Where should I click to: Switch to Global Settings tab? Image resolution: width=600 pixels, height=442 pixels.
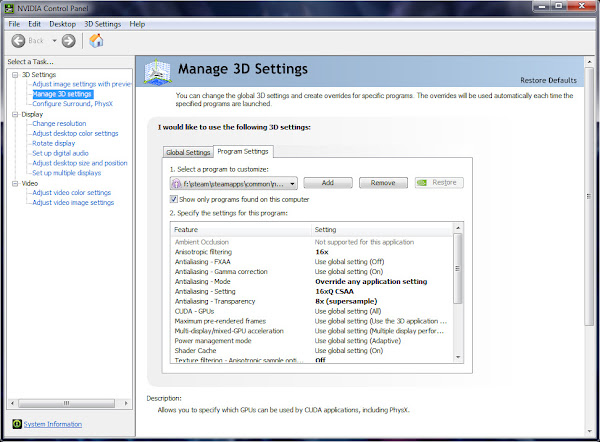188,152
